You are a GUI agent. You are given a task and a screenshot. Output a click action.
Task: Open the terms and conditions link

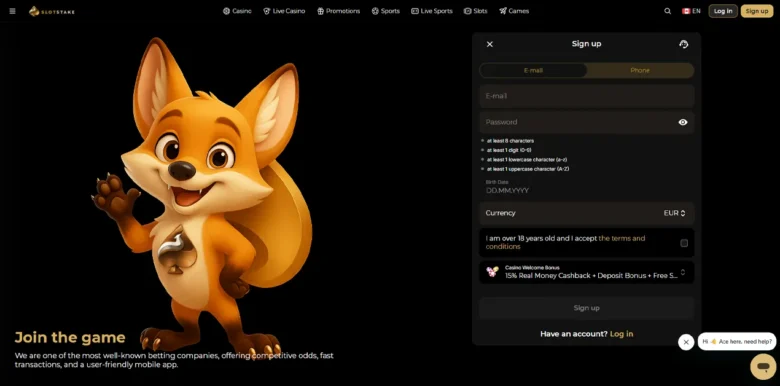pos(566,242)
